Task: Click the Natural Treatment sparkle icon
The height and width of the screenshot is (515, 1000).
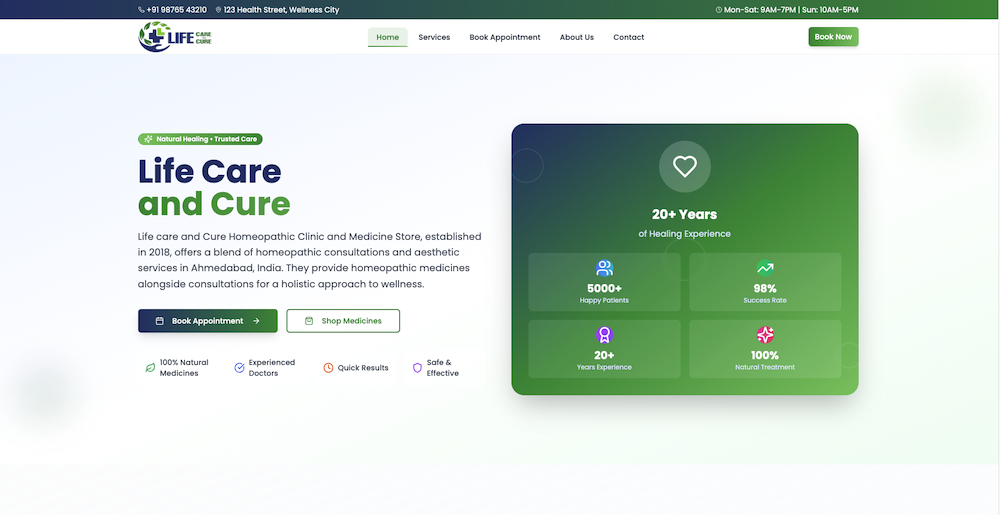Action: click(x=765, y=335)
